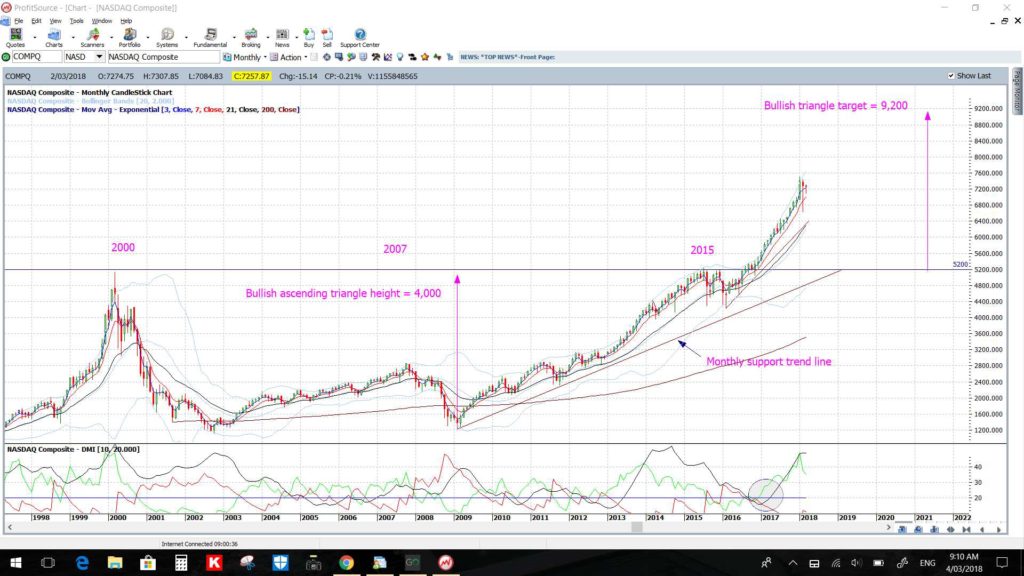Click the Buy order icon
Viewport: 1024px width, 576px height.
point(309,37)
